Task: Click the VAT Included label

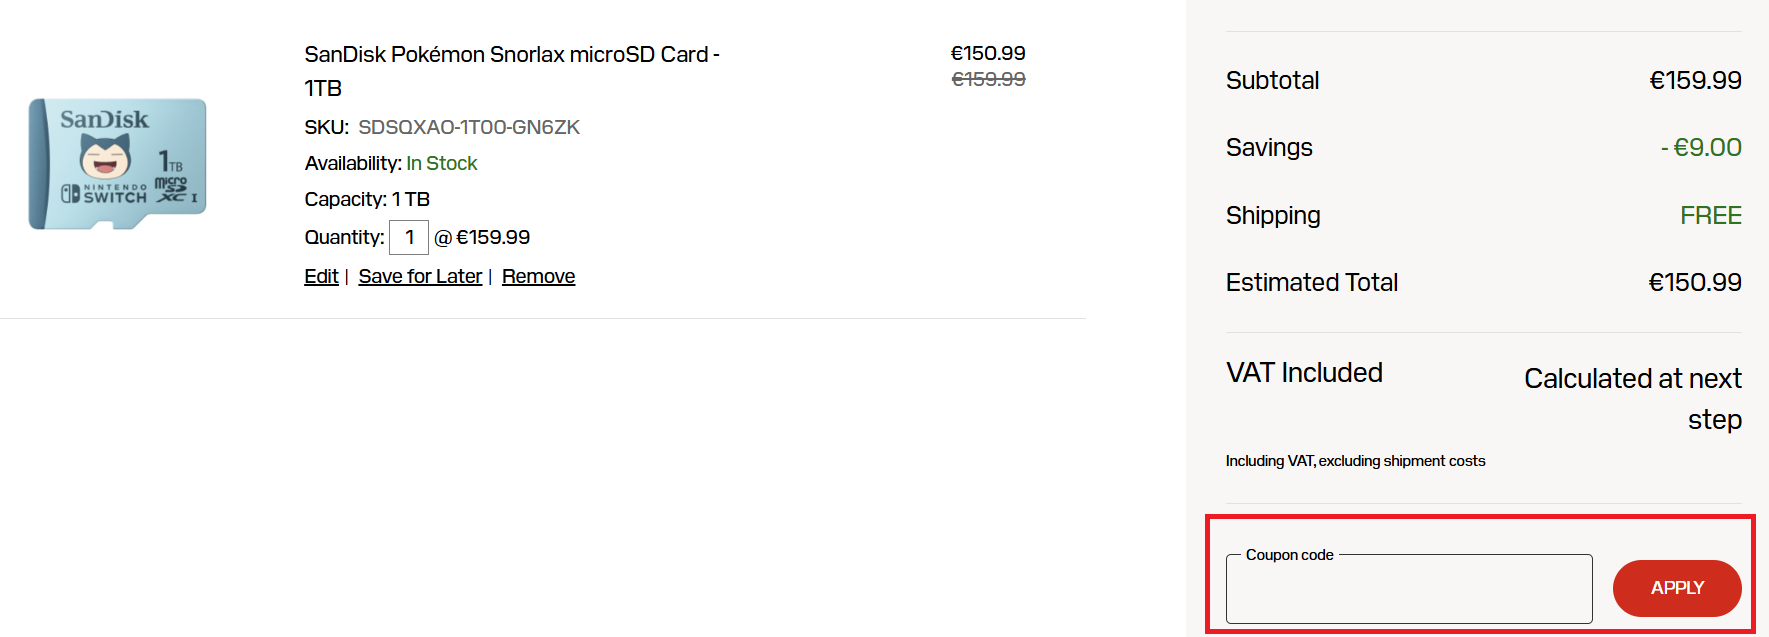Action: [x=1304, y=373]
